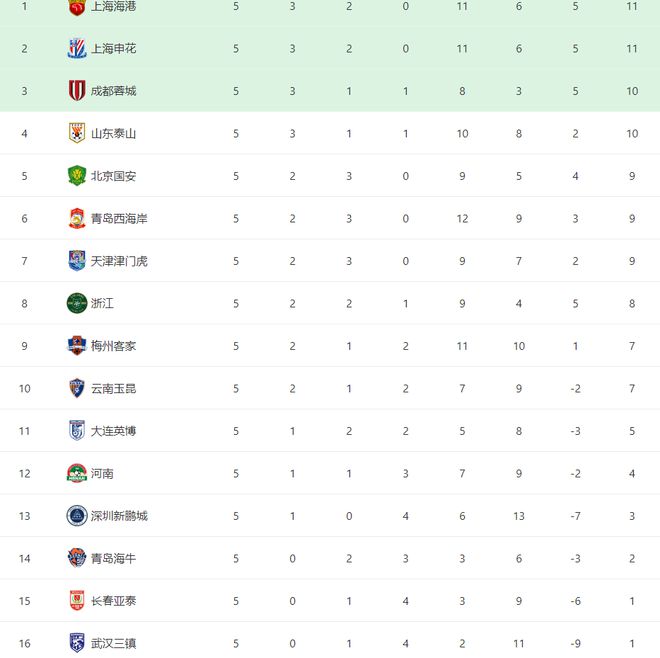Click the 梅州客家 team crest

[x=77, y=346]
